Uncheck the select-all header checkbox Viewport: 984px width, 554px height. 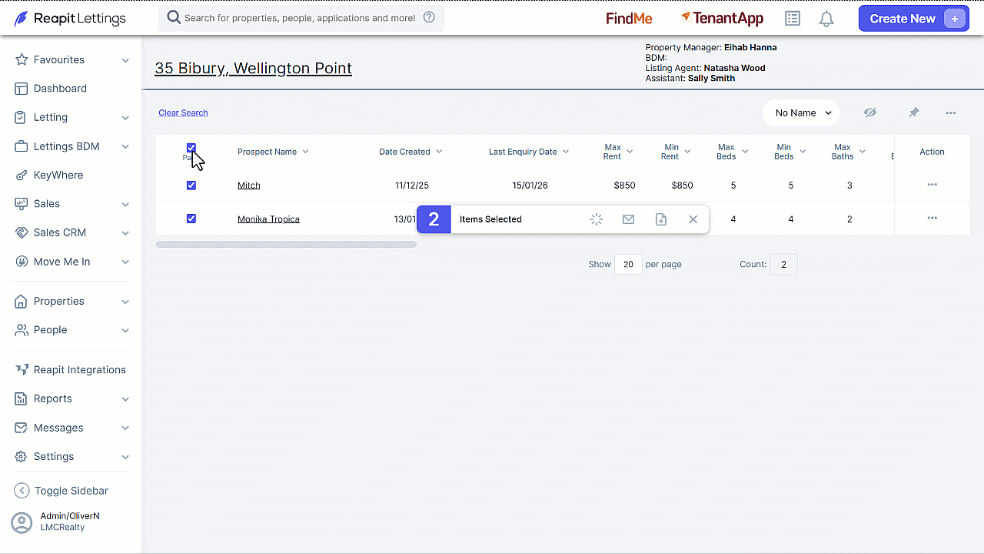191,148
